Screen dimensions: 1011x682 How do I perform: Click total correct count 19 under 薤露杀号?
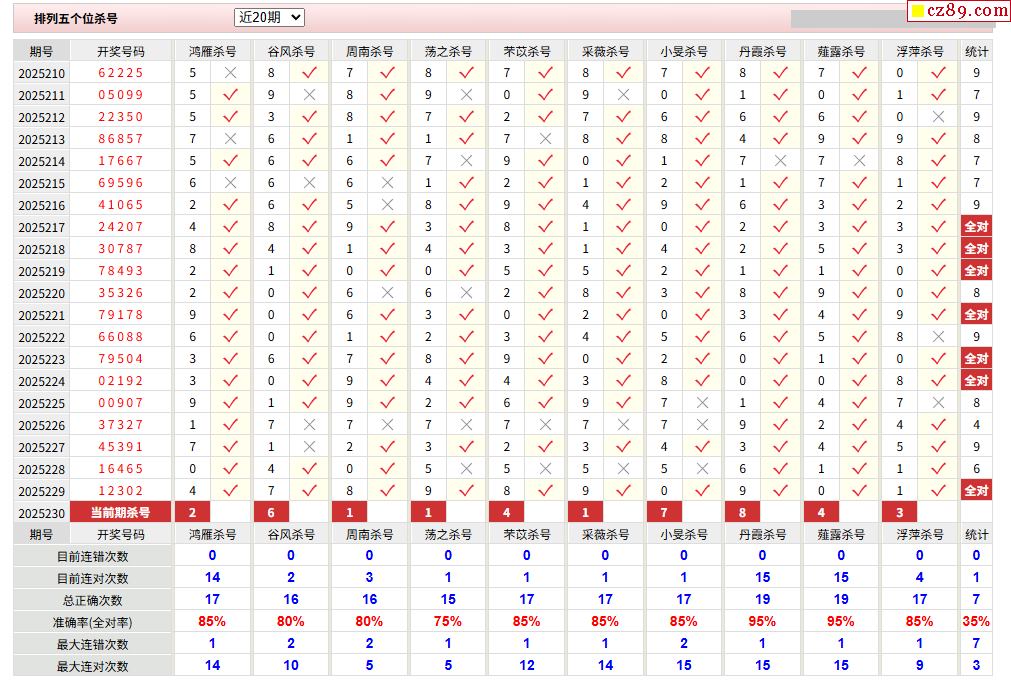[841, 599]
